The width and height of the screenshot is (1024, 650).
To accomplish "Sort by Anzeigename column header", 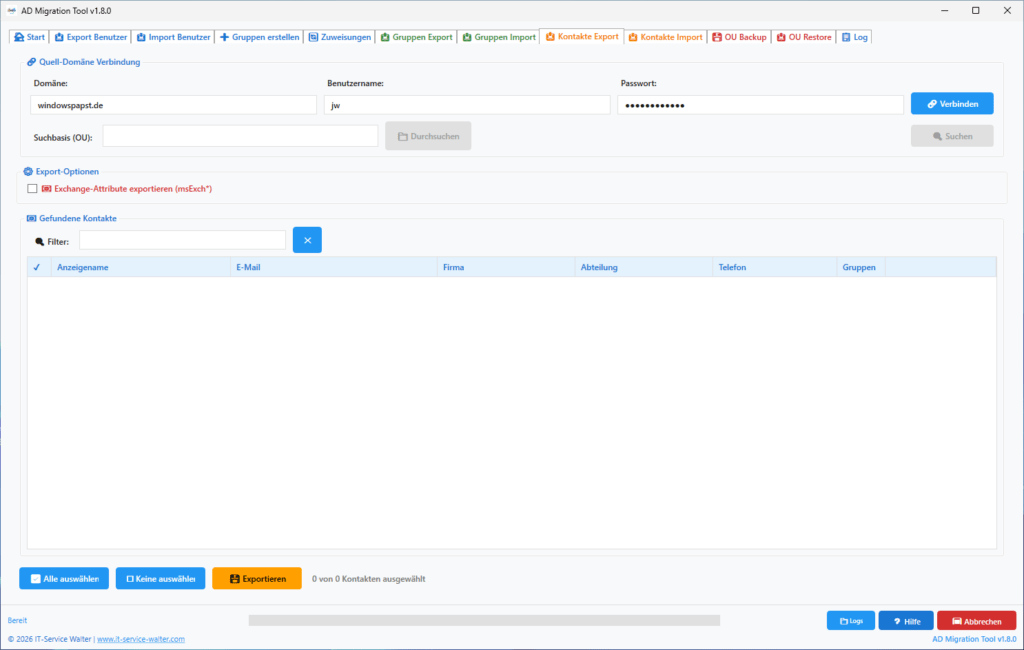I will coord(140,267).
